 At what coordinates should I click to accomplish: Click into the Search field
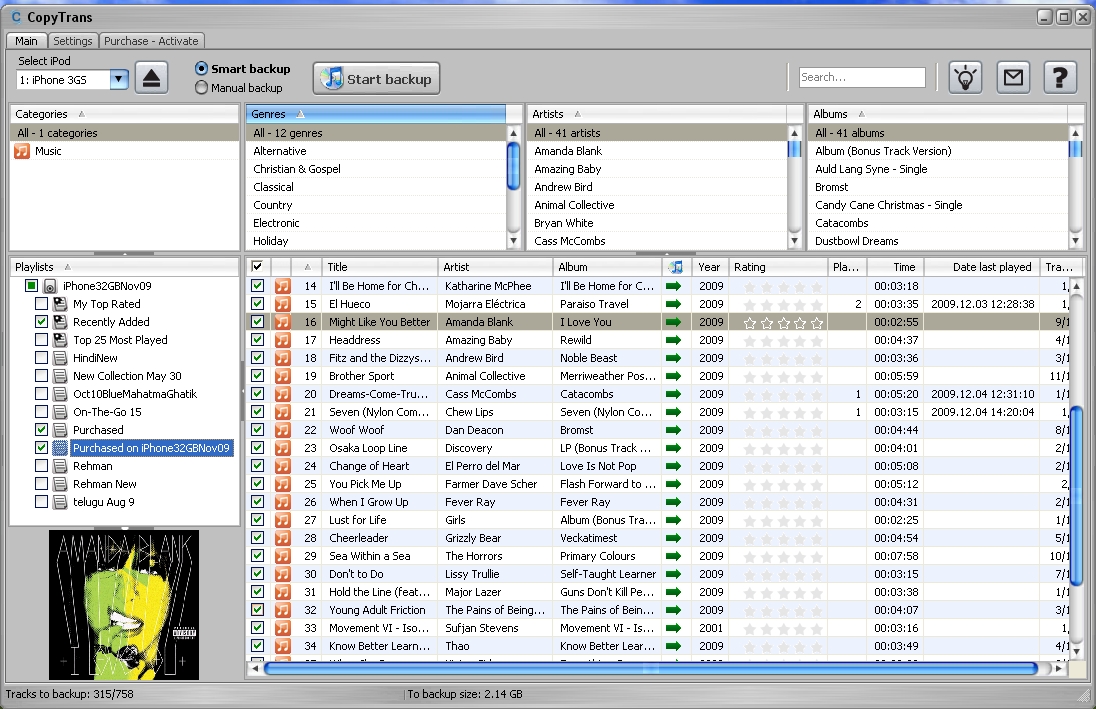pos(862,78)
